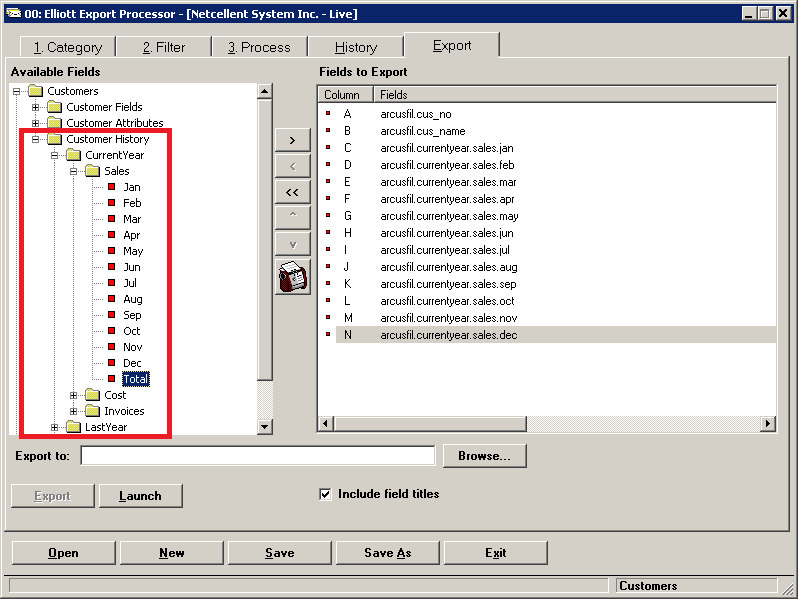Expand the LastYear node
798x599 pixels.
click(54, 427)
